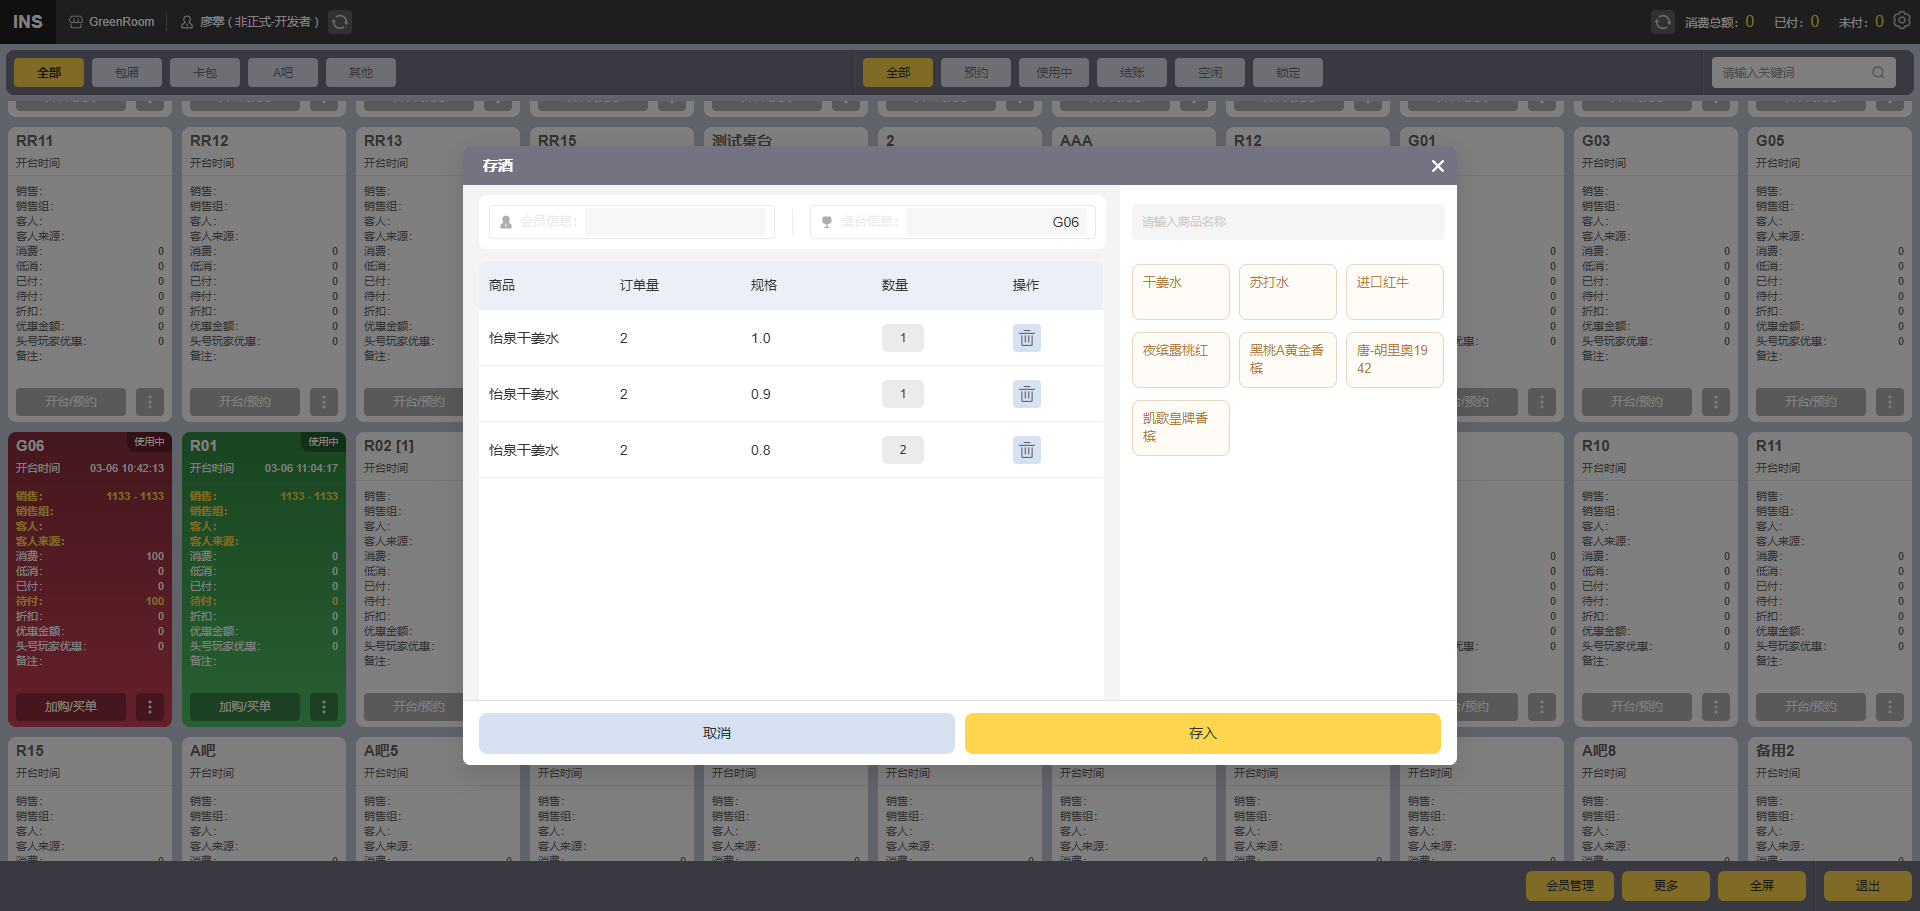
Task: Open the settings gear icon in the top bar
Action: coord(1902,21)
